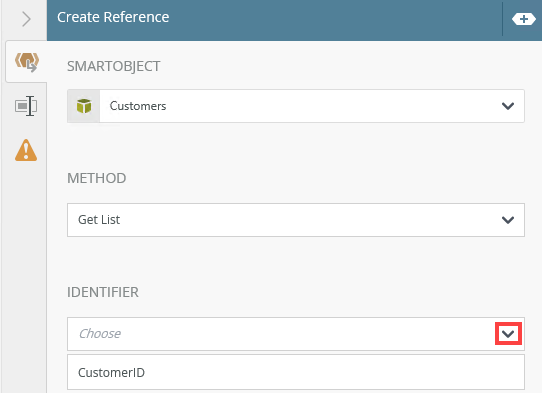Select CustomerID from the identifier list
Screen dimensions: 542x393
pos(296,372)
